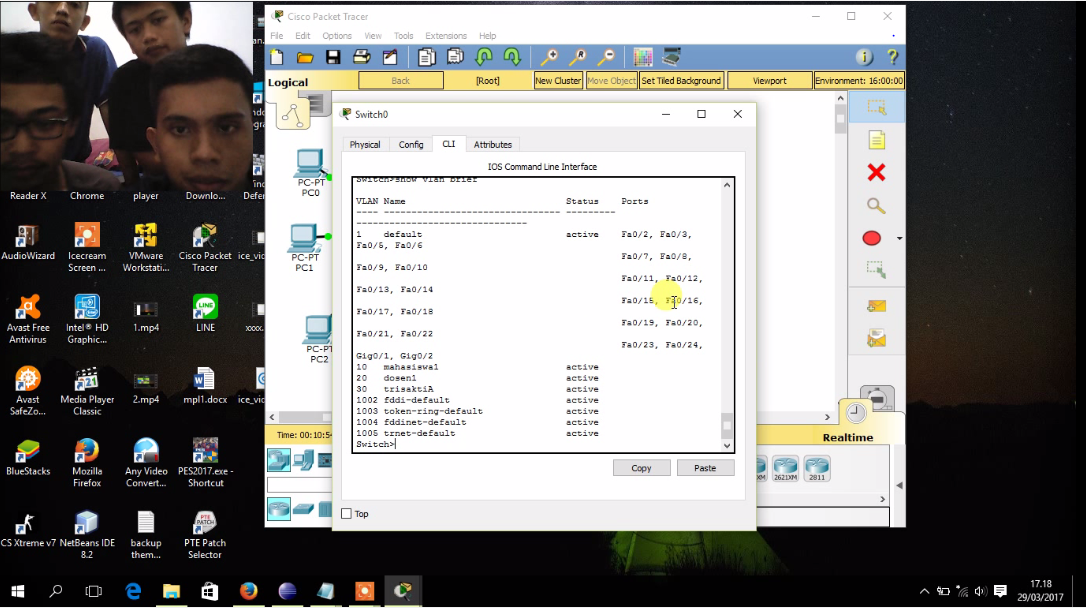Switch to the CLI tab of Switch0
Viewport: 1086px width, 608px height.
[449, 144]
